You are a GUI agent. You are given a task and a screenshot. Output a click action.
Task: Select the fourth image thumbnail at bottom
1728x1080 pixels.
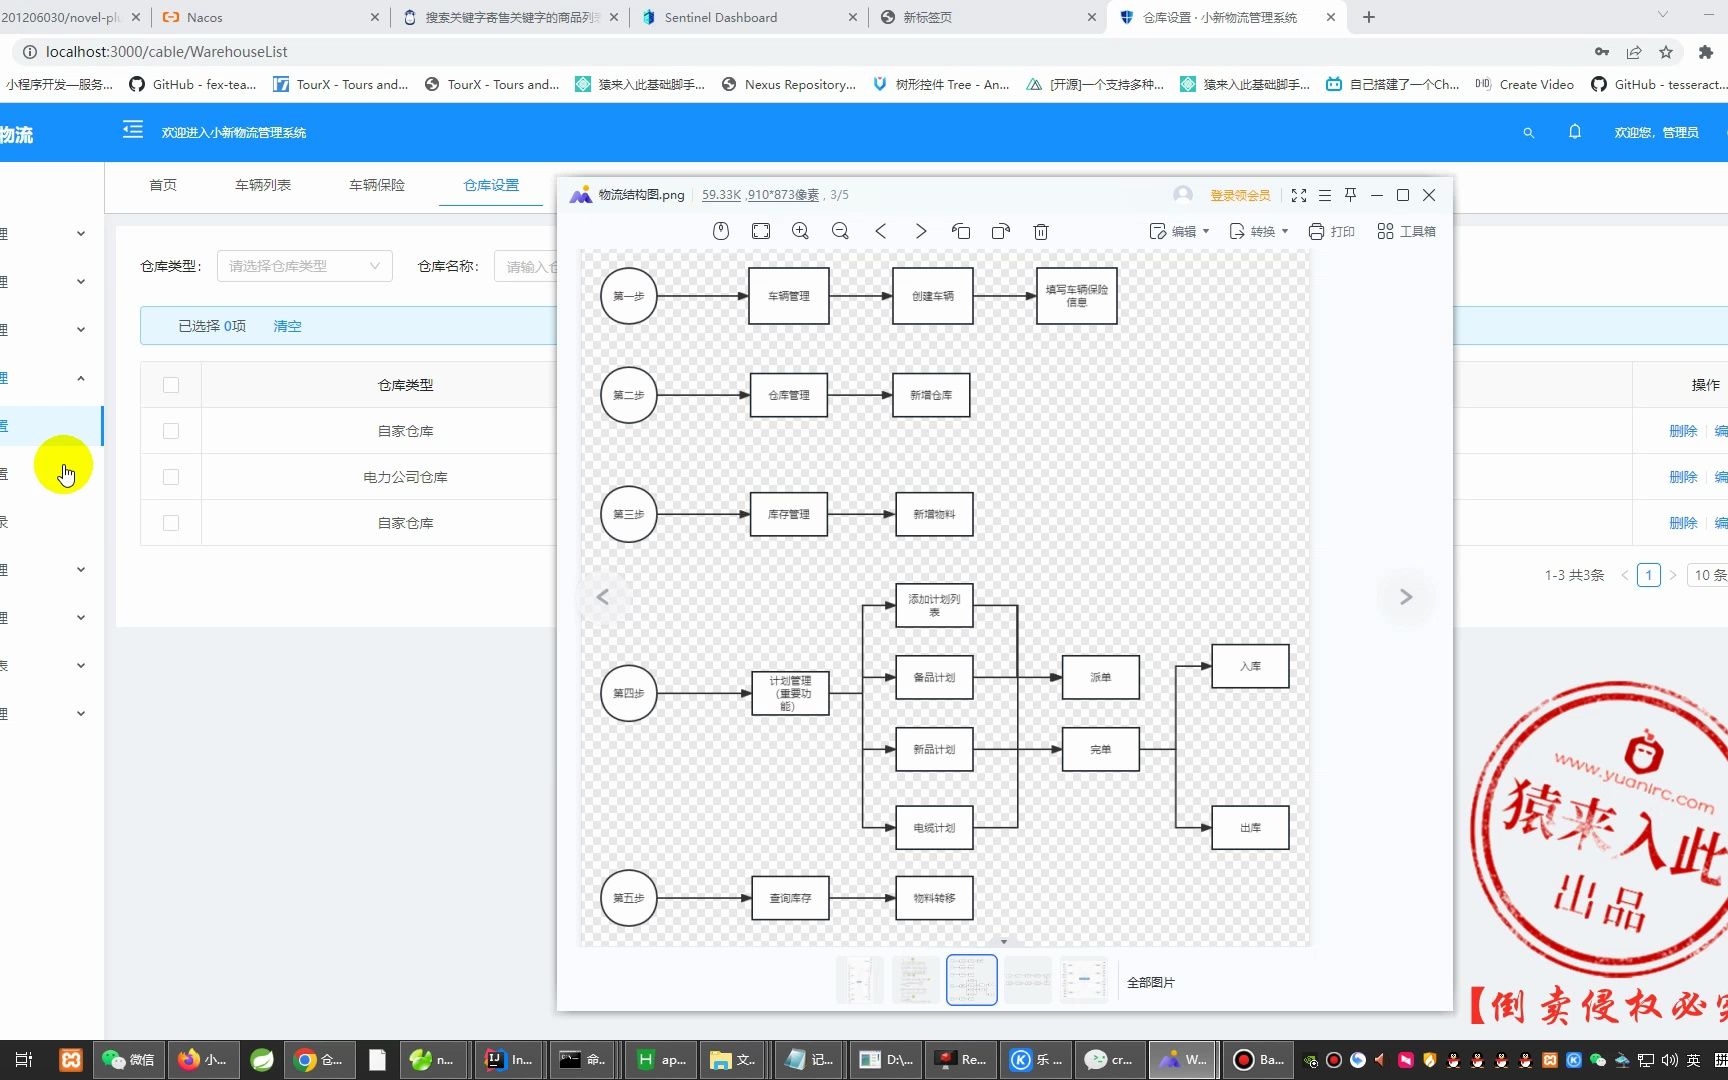click(1027, 979)
